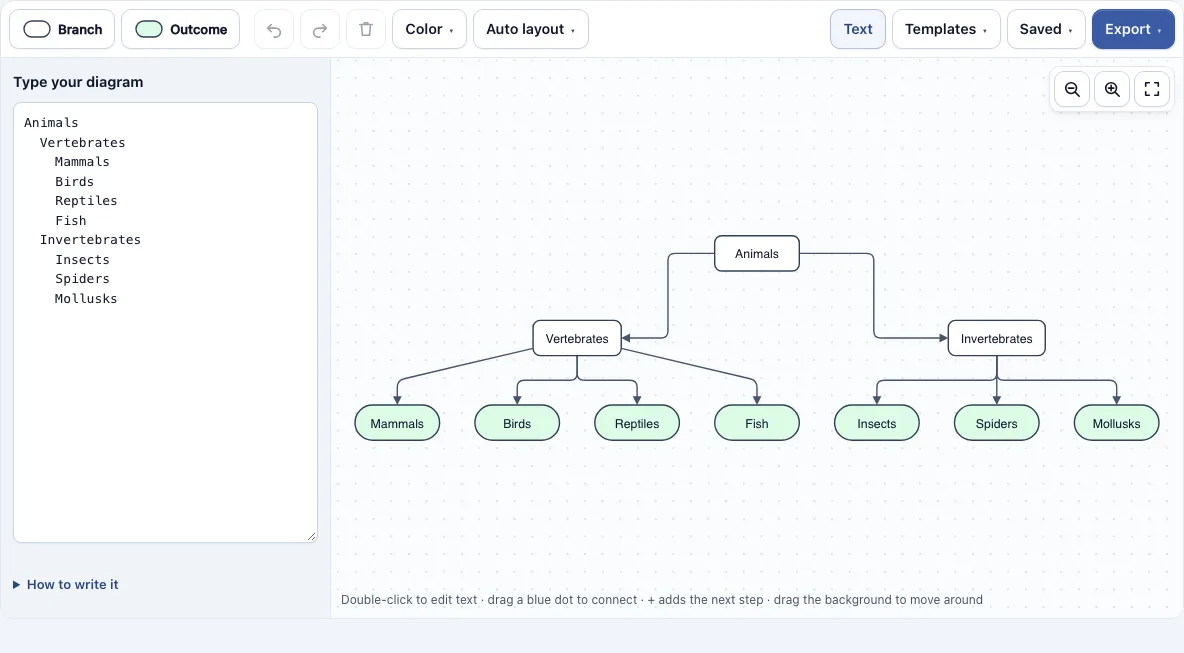
Task: Toggle the Text panel button
Action: click(858, 29)
